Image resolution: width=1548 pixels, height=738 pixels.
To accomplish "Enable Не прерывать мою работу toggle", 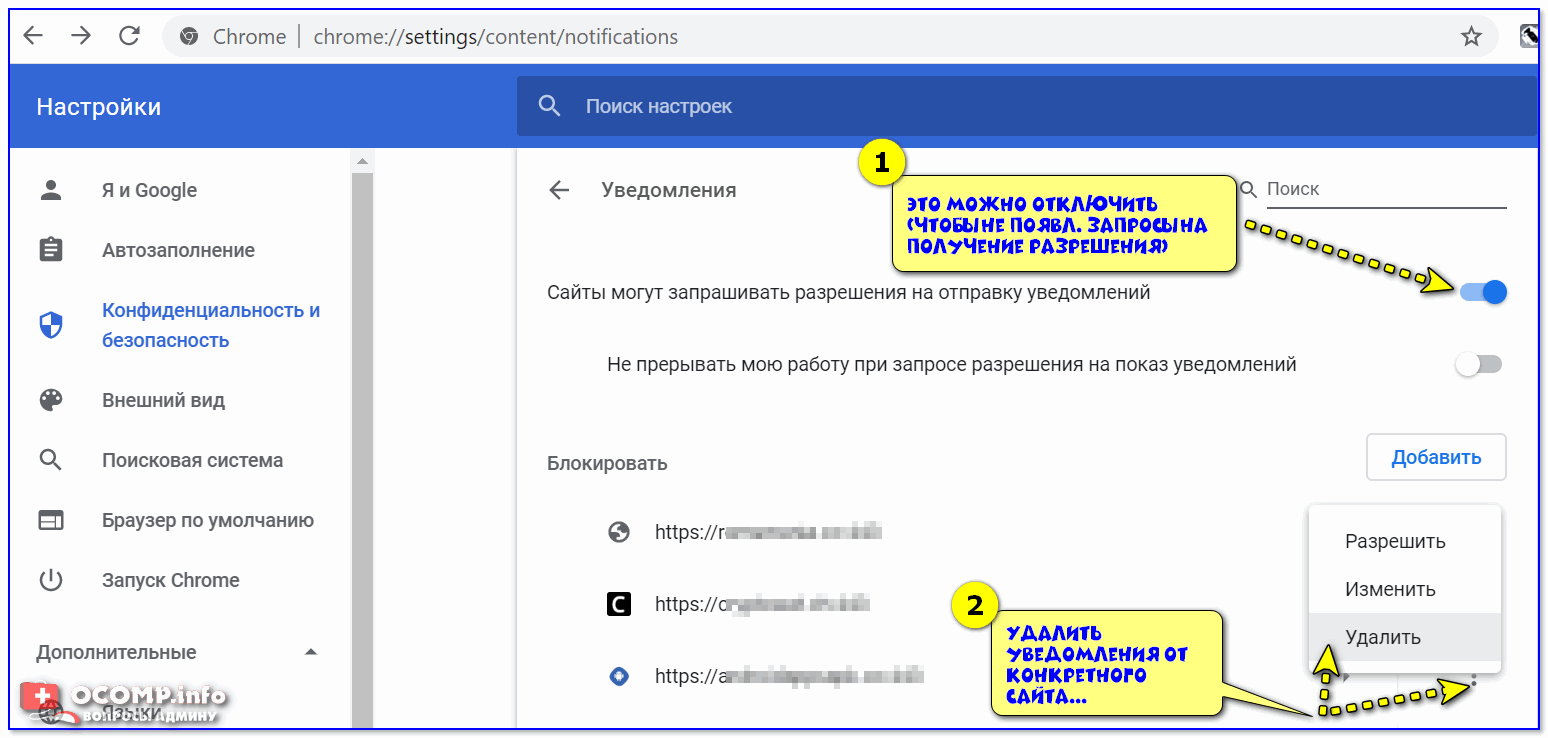I will click(1478, 365).
